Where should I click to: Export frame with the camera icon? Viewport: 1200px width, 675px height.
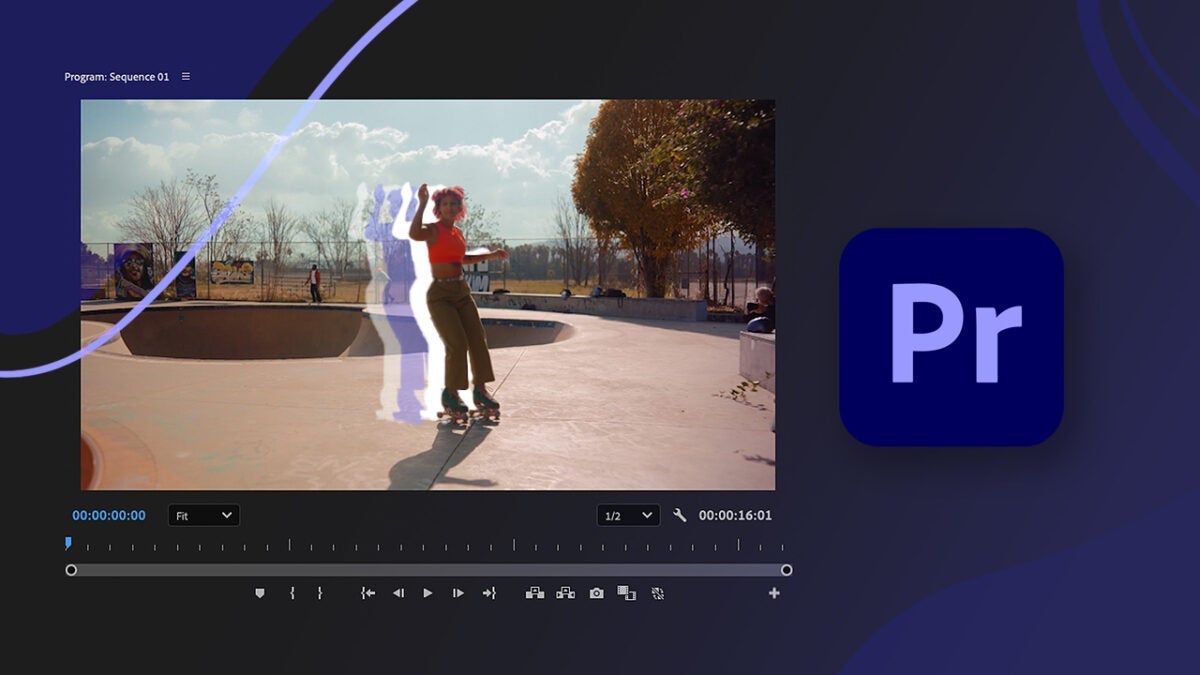pyautogui.click(x=597, y=593)
